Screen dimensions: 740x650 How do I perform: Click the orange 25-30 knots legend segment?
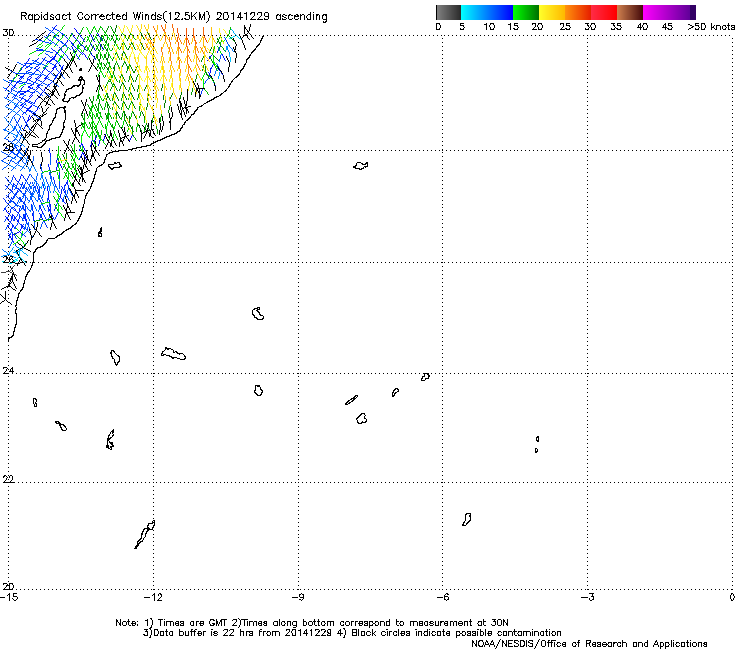click(578, 12)
